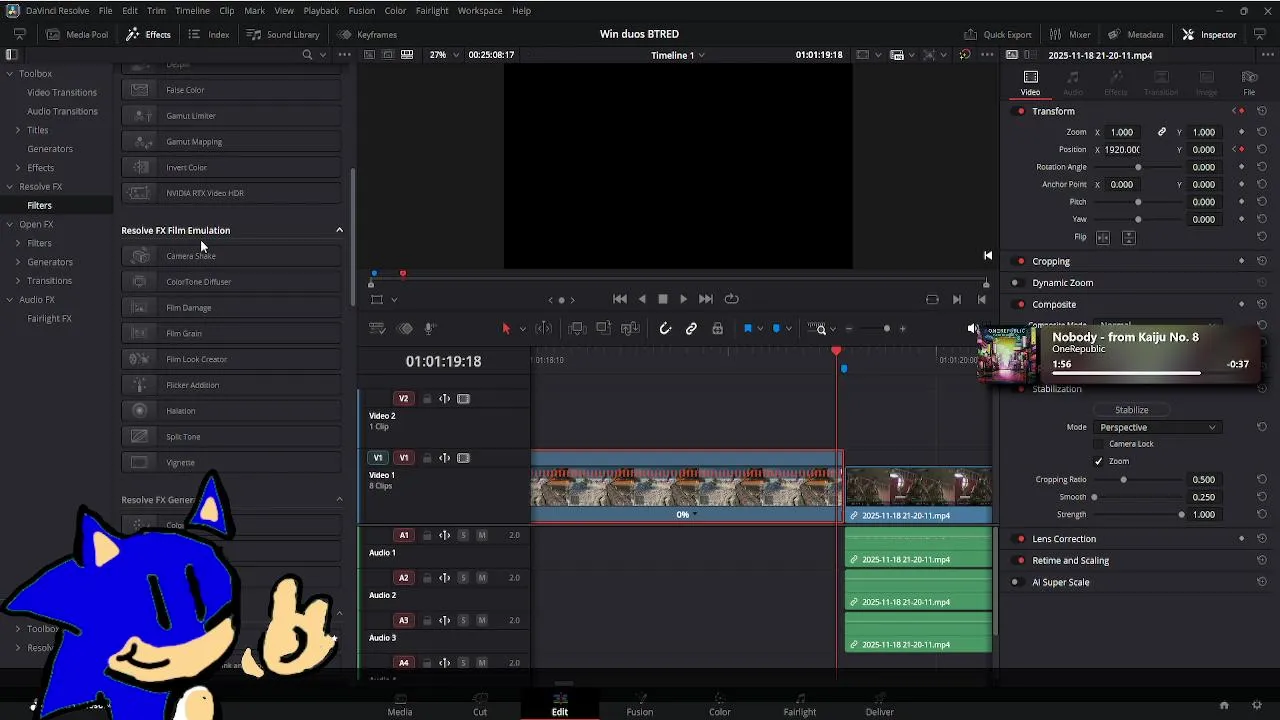Toggle the Inspector panel
The height and width of the screenshot is (720, 1280).
tap(1209, 34)
